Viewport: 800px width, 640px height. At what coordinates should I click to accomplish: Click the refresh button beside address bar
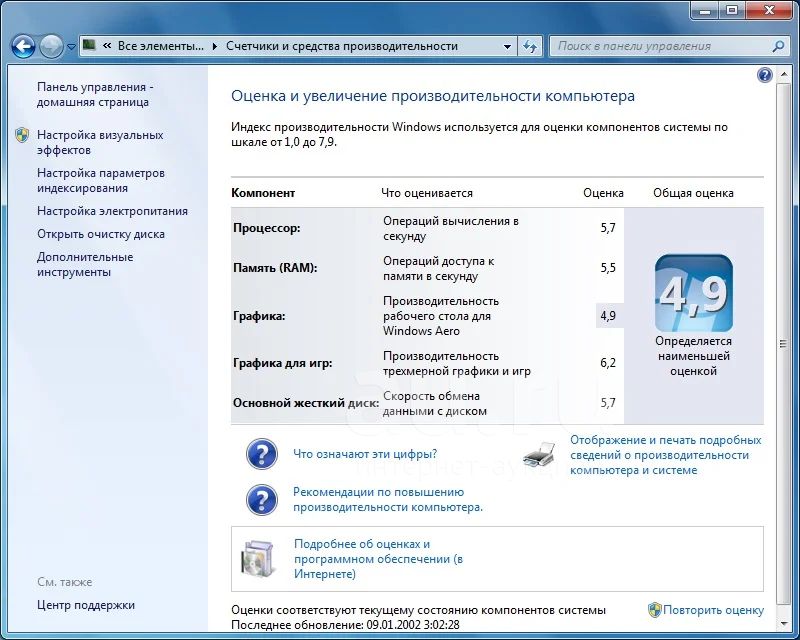click(x=530, y=46)
